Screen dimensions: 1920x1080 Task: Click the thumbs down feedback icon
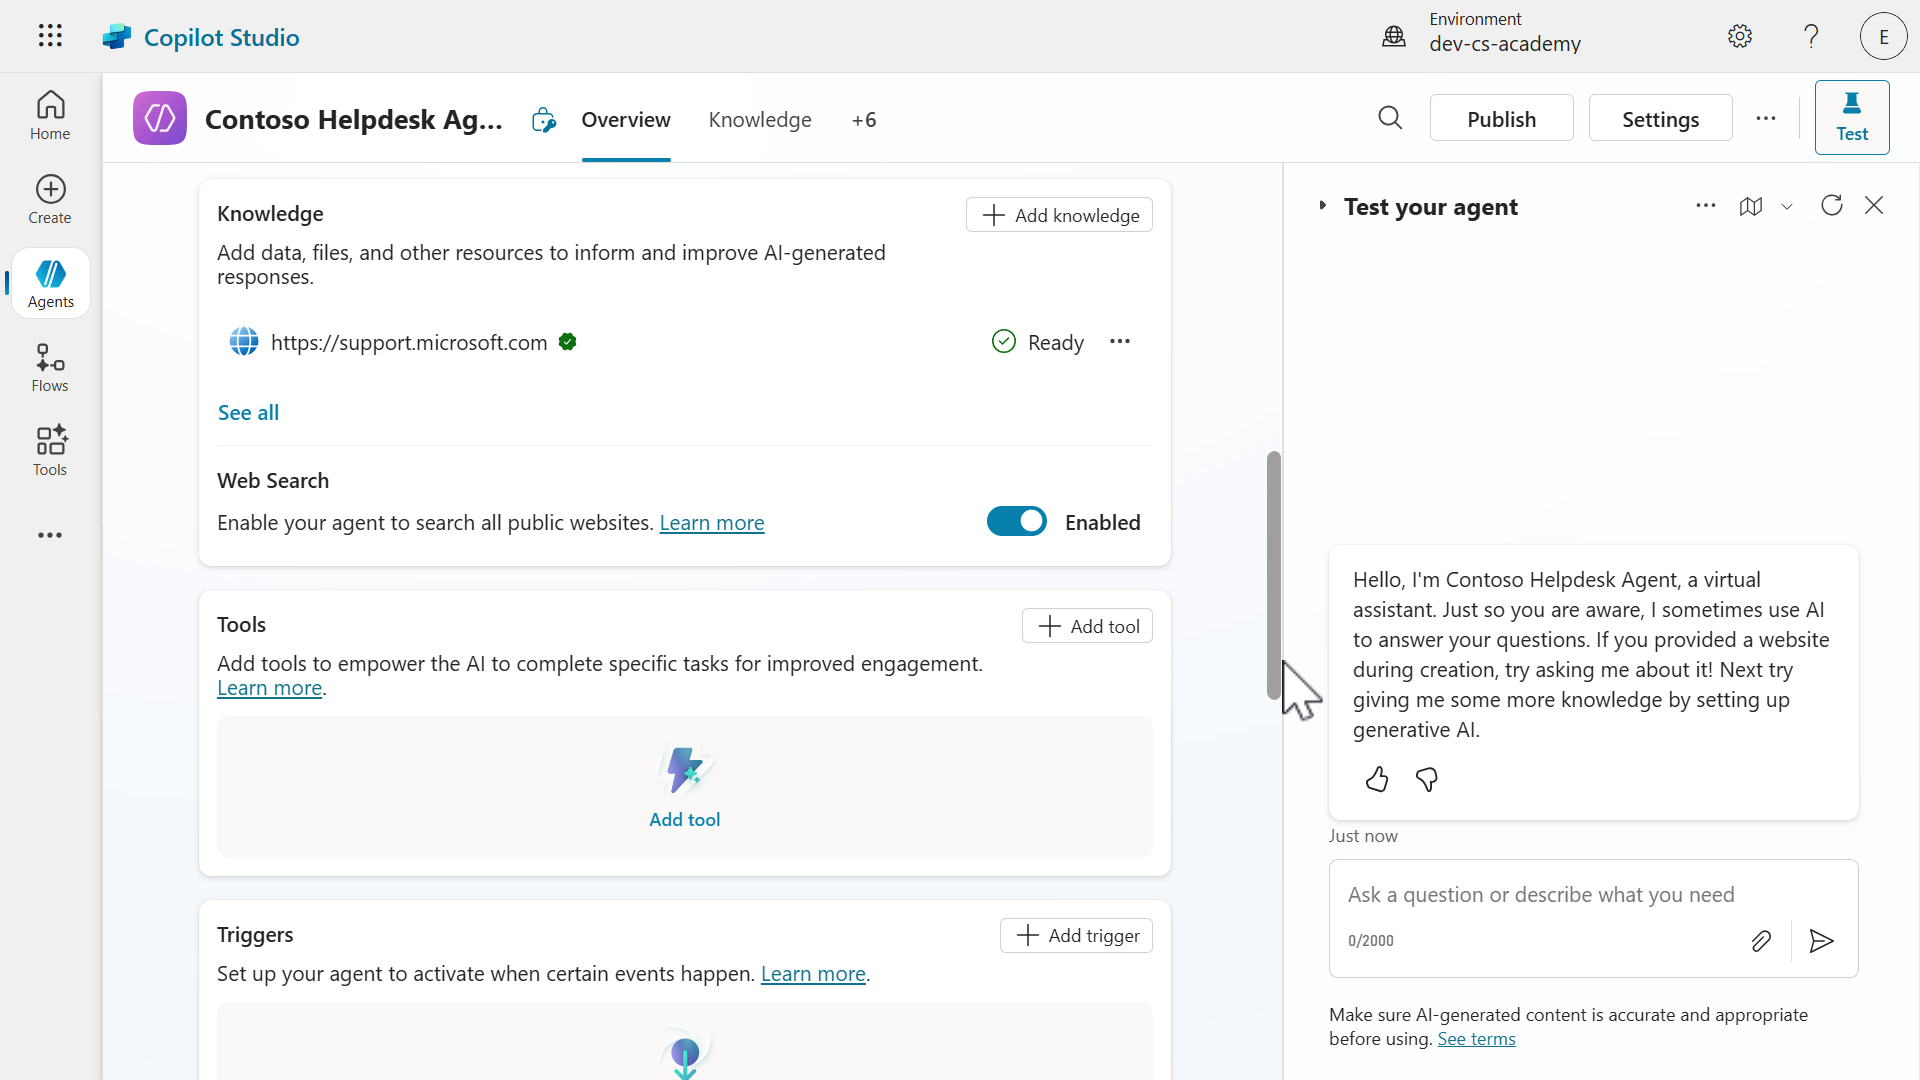pyautogui.click(x=1427, y=780)
